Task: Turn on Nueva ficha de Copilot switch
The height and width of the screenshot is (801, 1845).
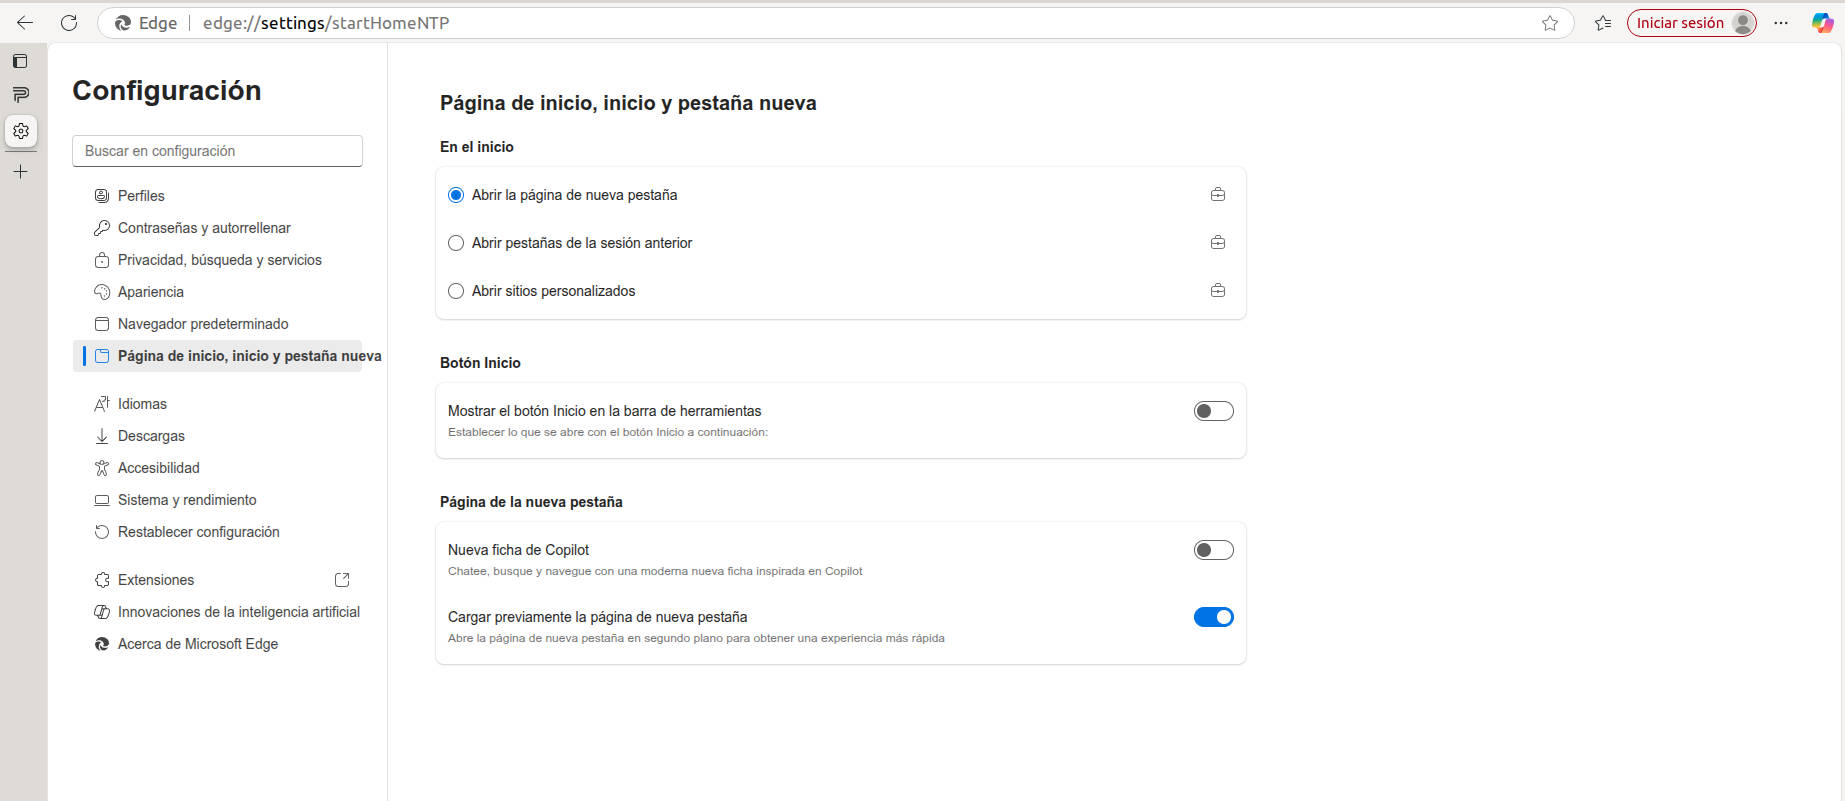Action: (1213, 550)
